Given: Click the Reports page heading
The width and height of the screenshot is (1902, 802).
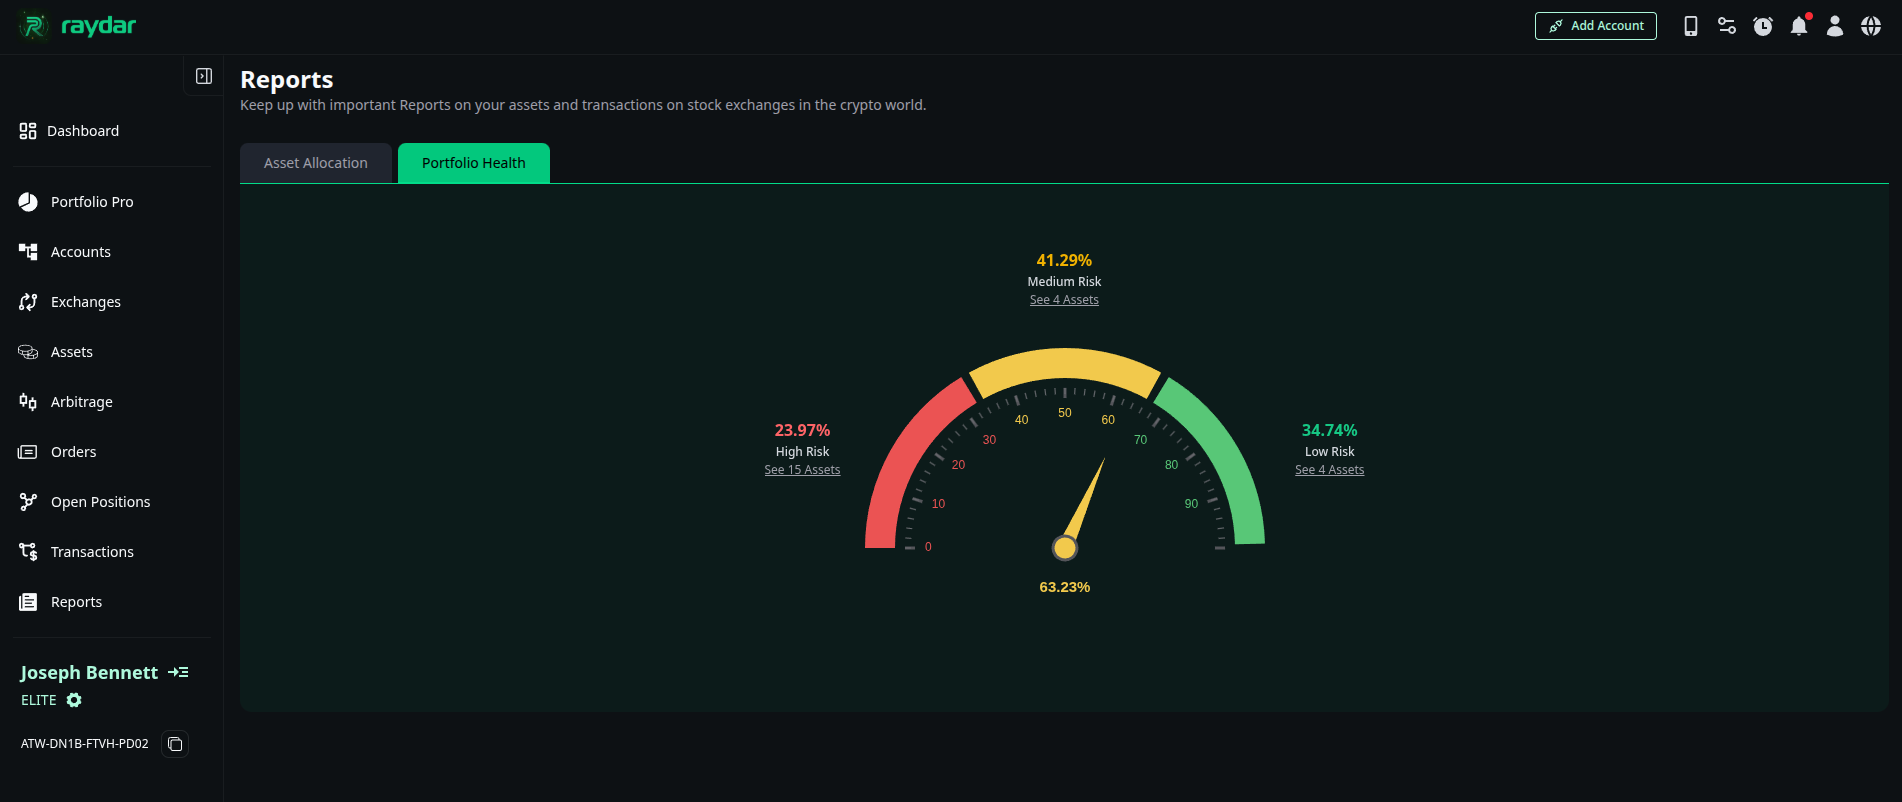Looking at the screenshot, I should [287, 80].
